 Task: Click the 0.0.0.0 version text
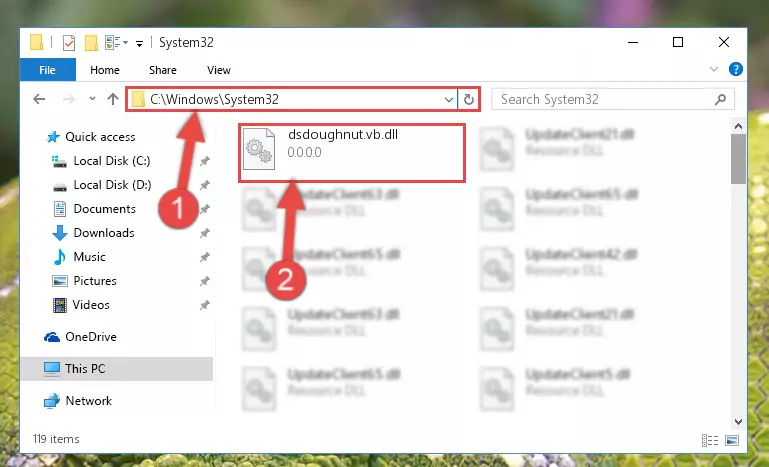coord(305,153)
